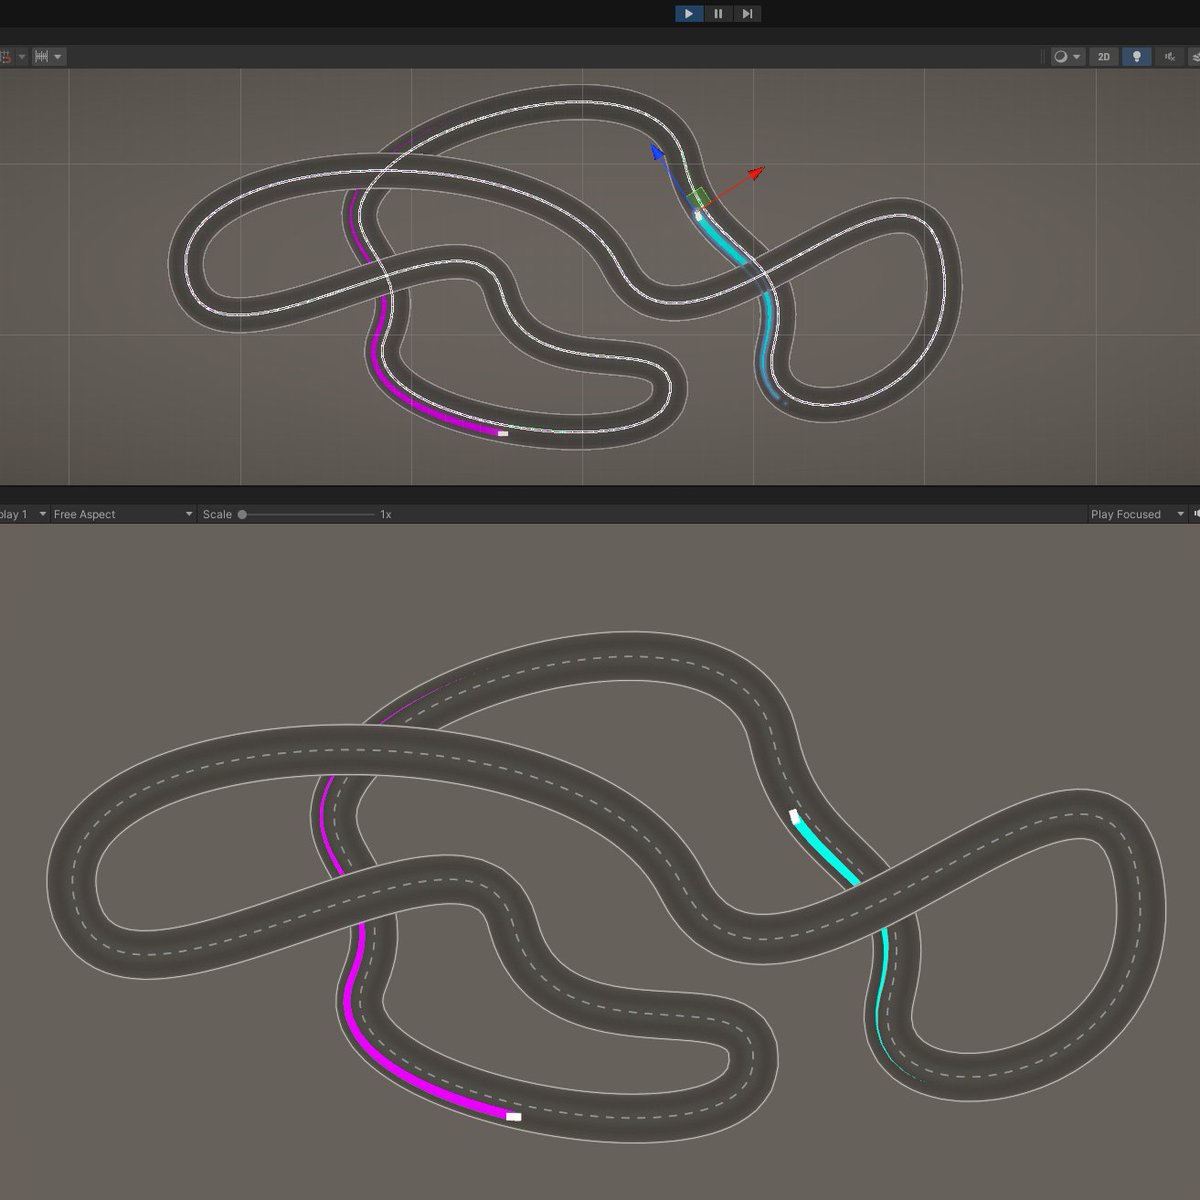Open the Play Focused dropdown

tap(1137, 514)
